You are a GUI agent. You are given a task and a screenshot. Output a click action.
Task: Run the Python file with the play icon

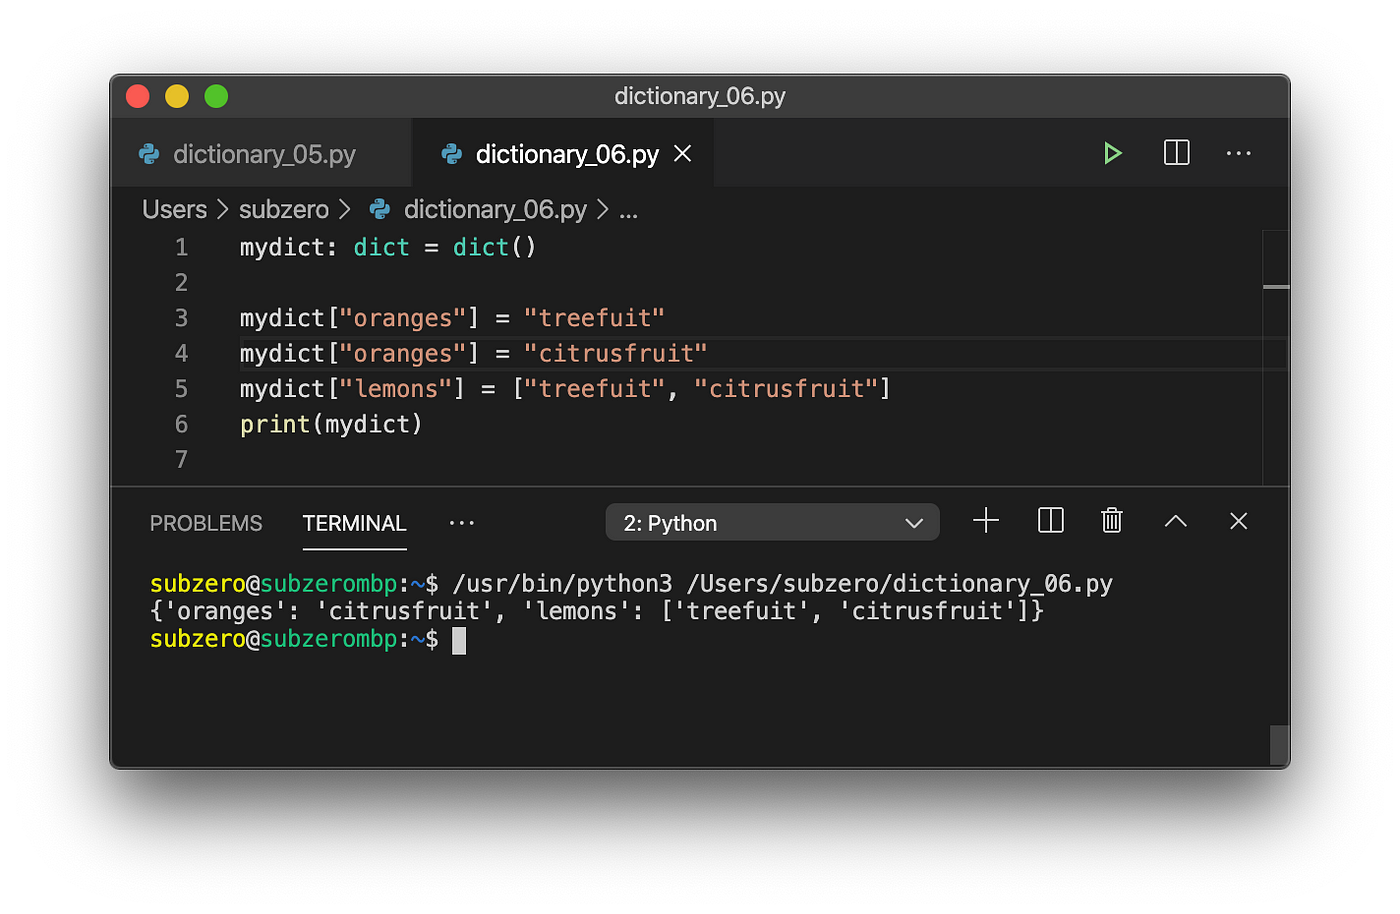[x=1112, y=153]
